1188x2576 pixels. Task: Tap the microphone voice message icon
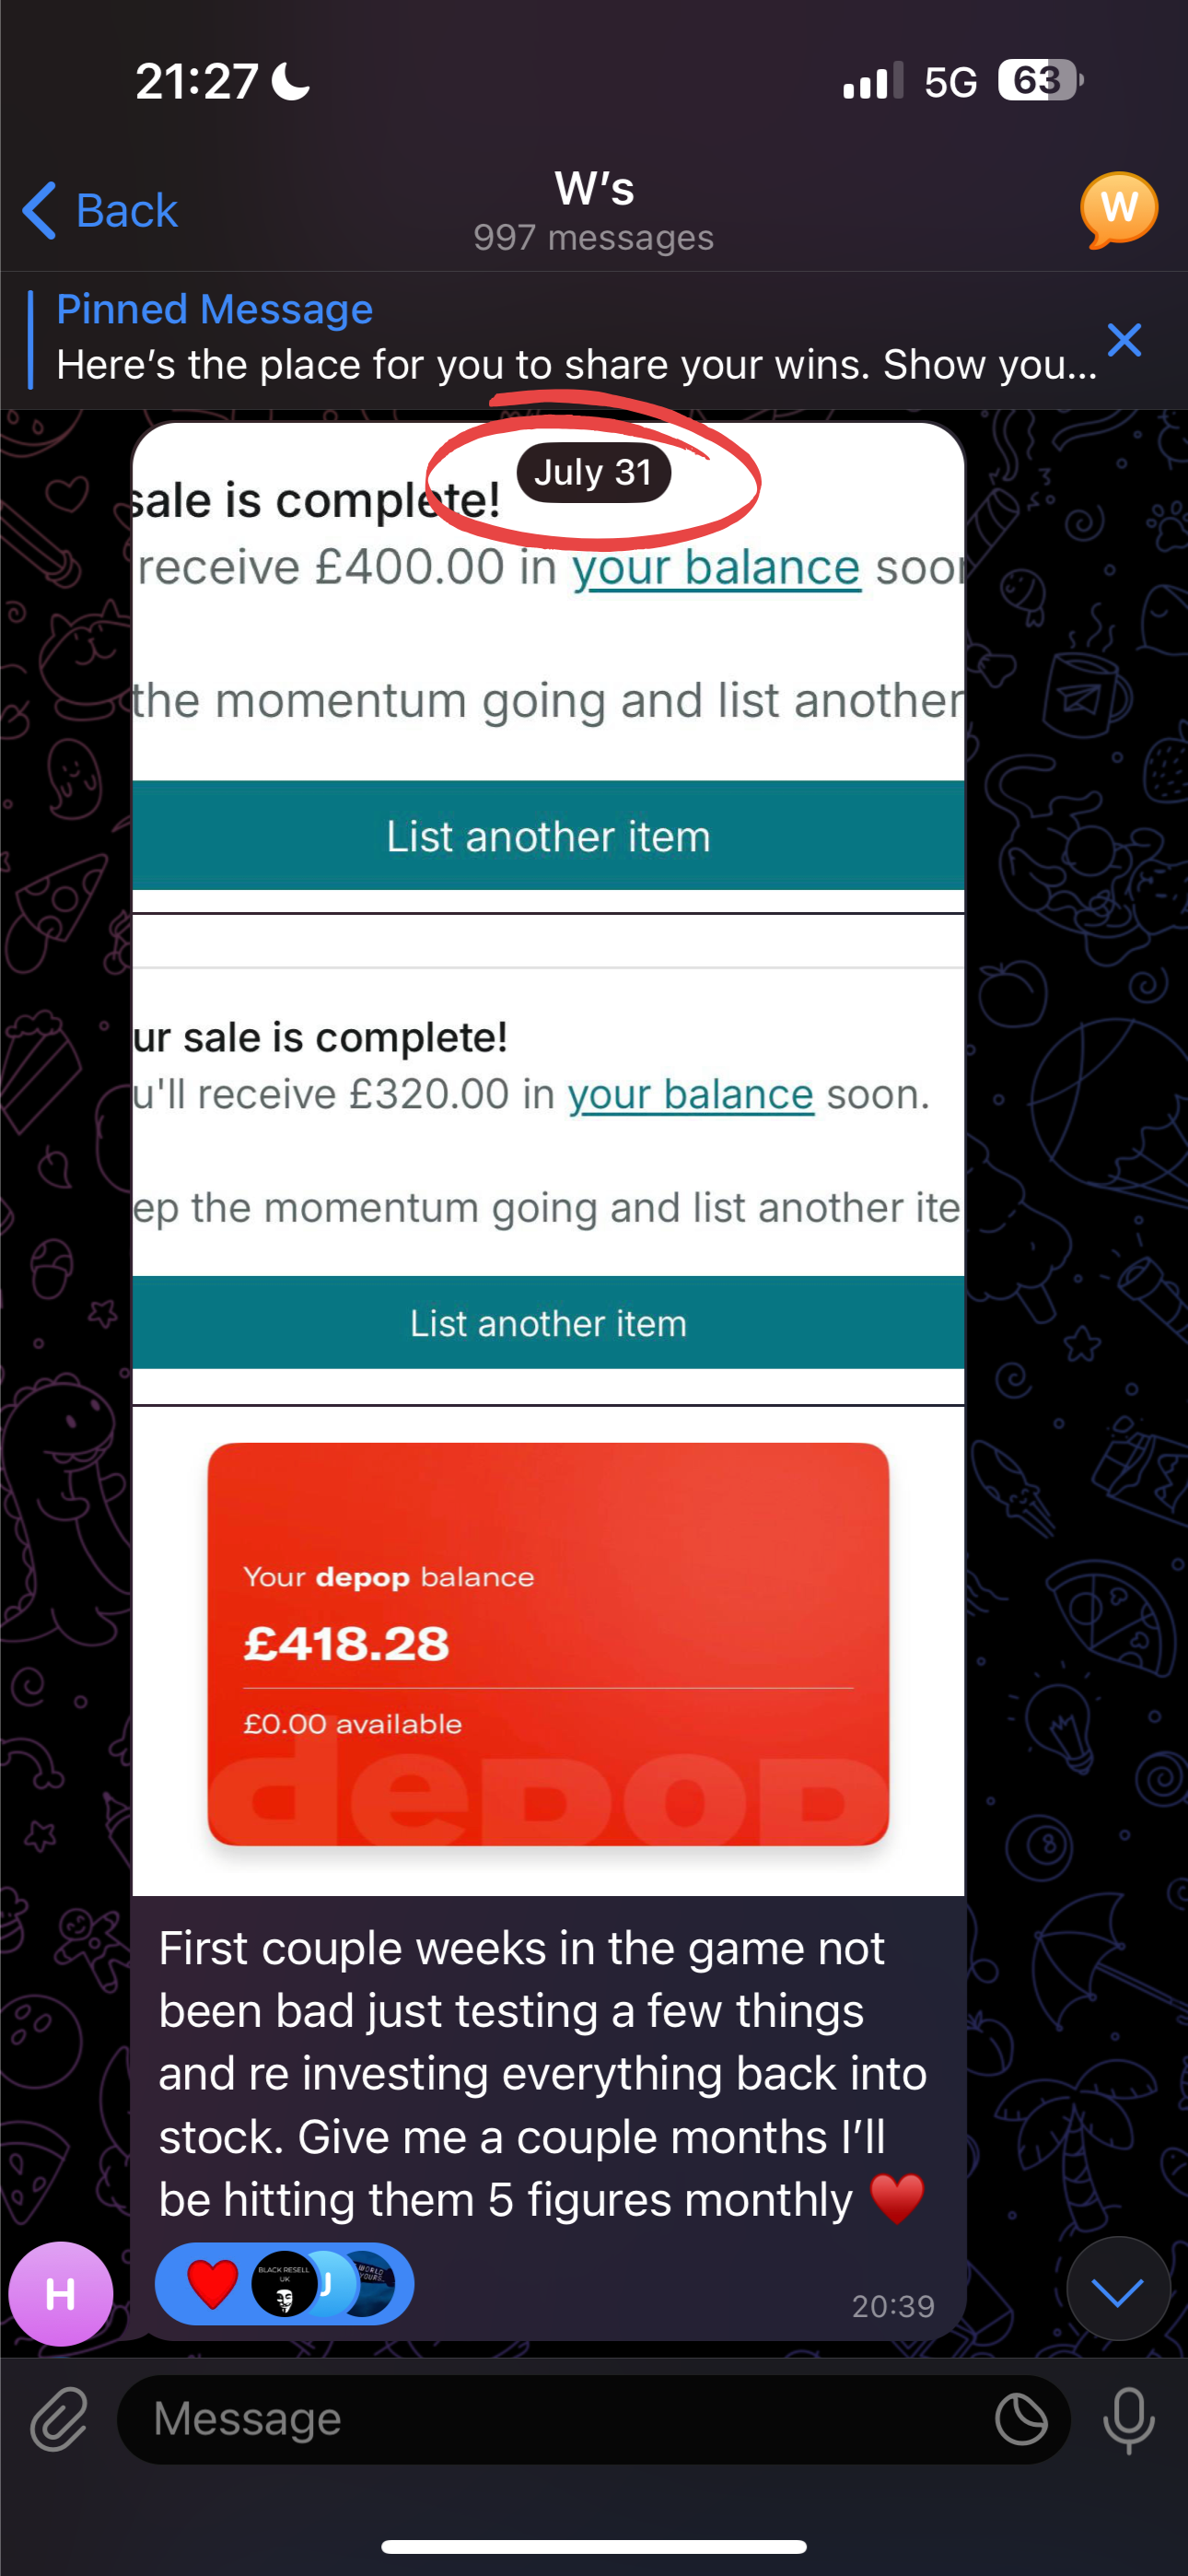pyautogui.click(x=1128, y=2420)
